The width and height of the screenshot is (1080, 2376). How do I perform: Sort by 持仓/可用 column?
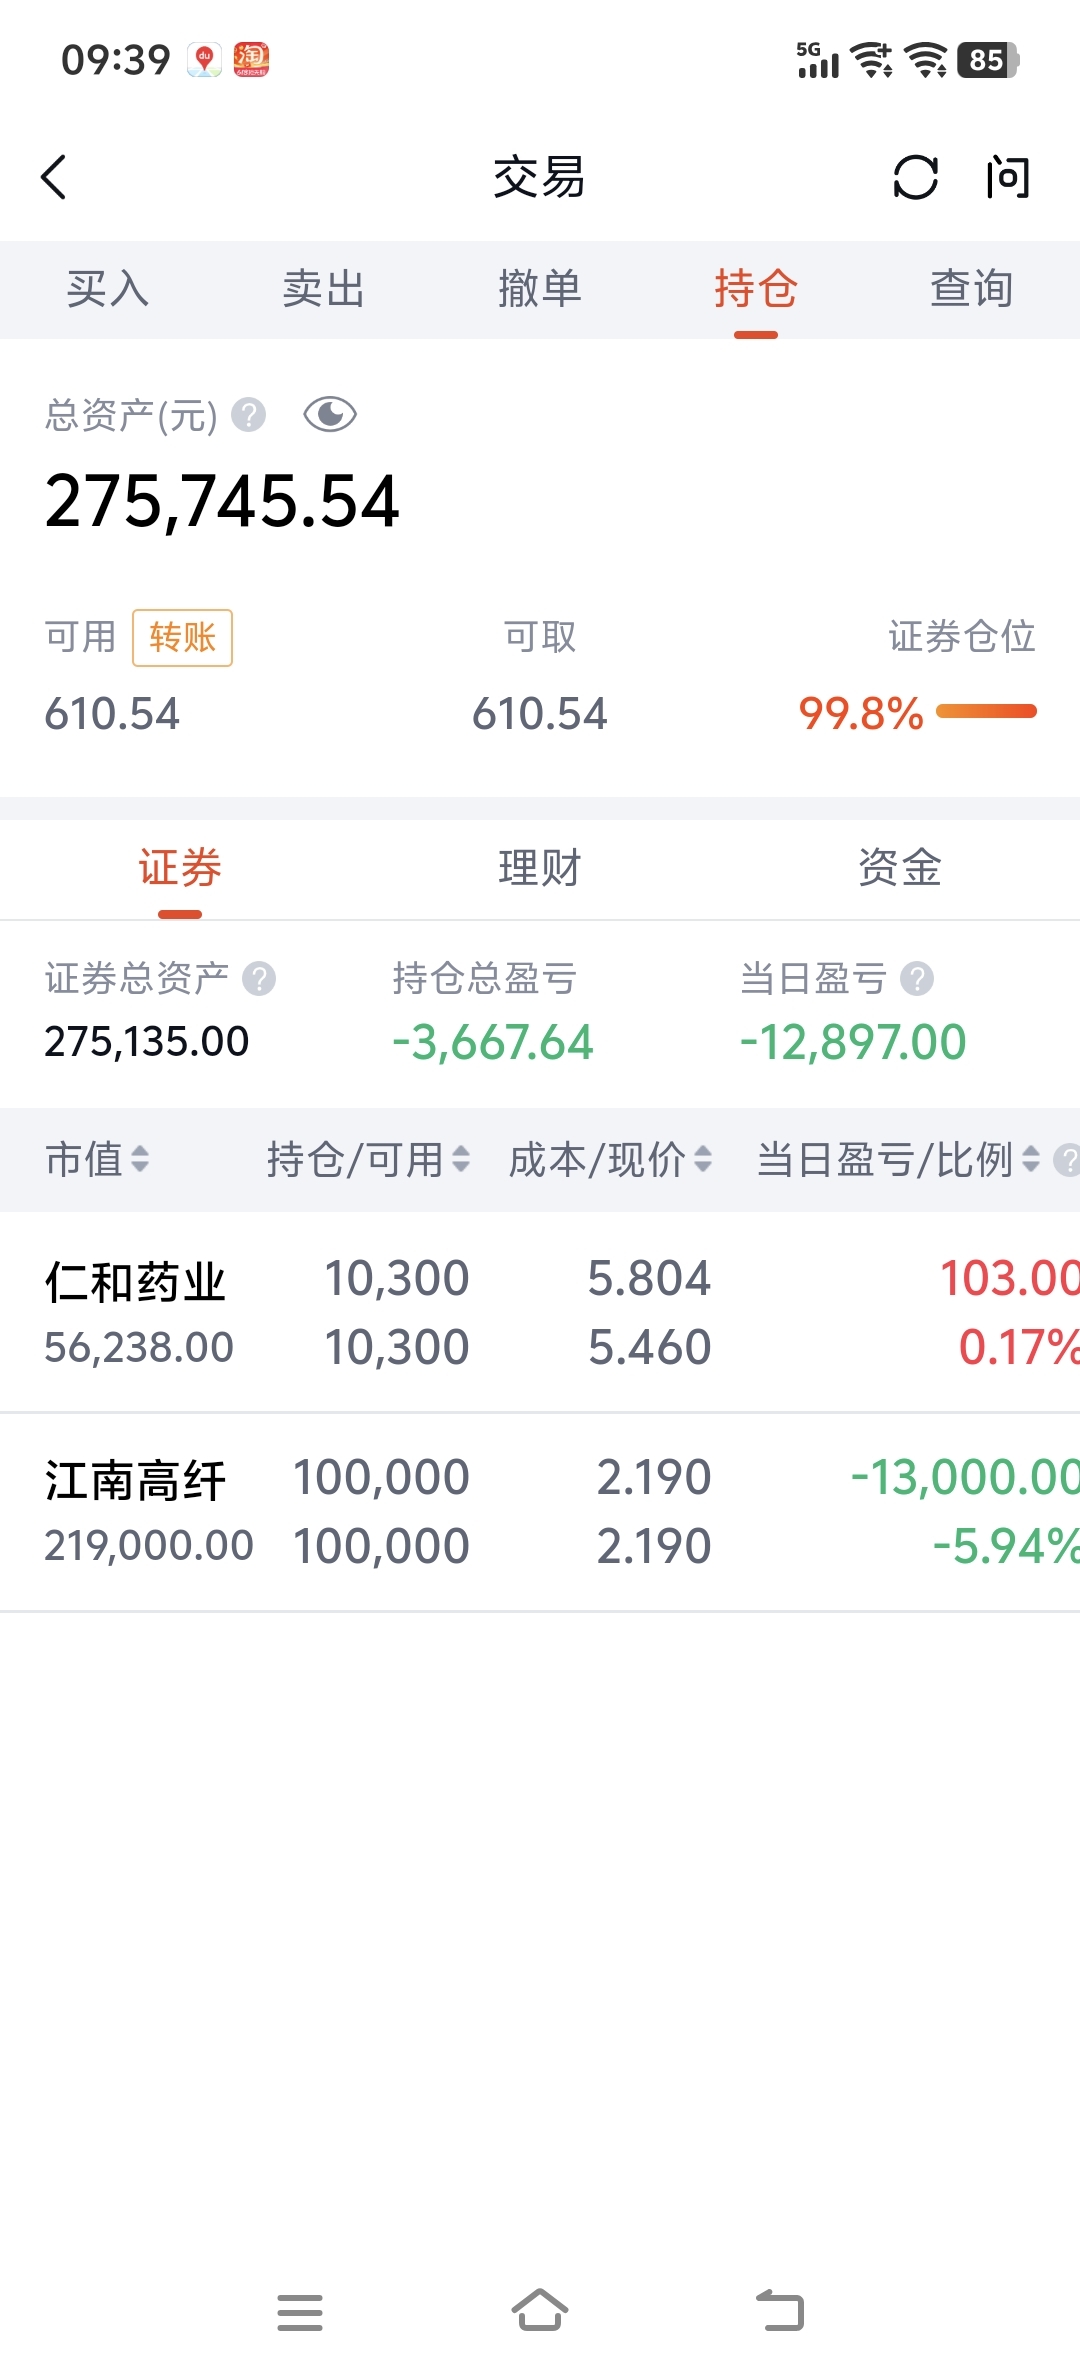pyautogui.click(x=367, y=1160)
